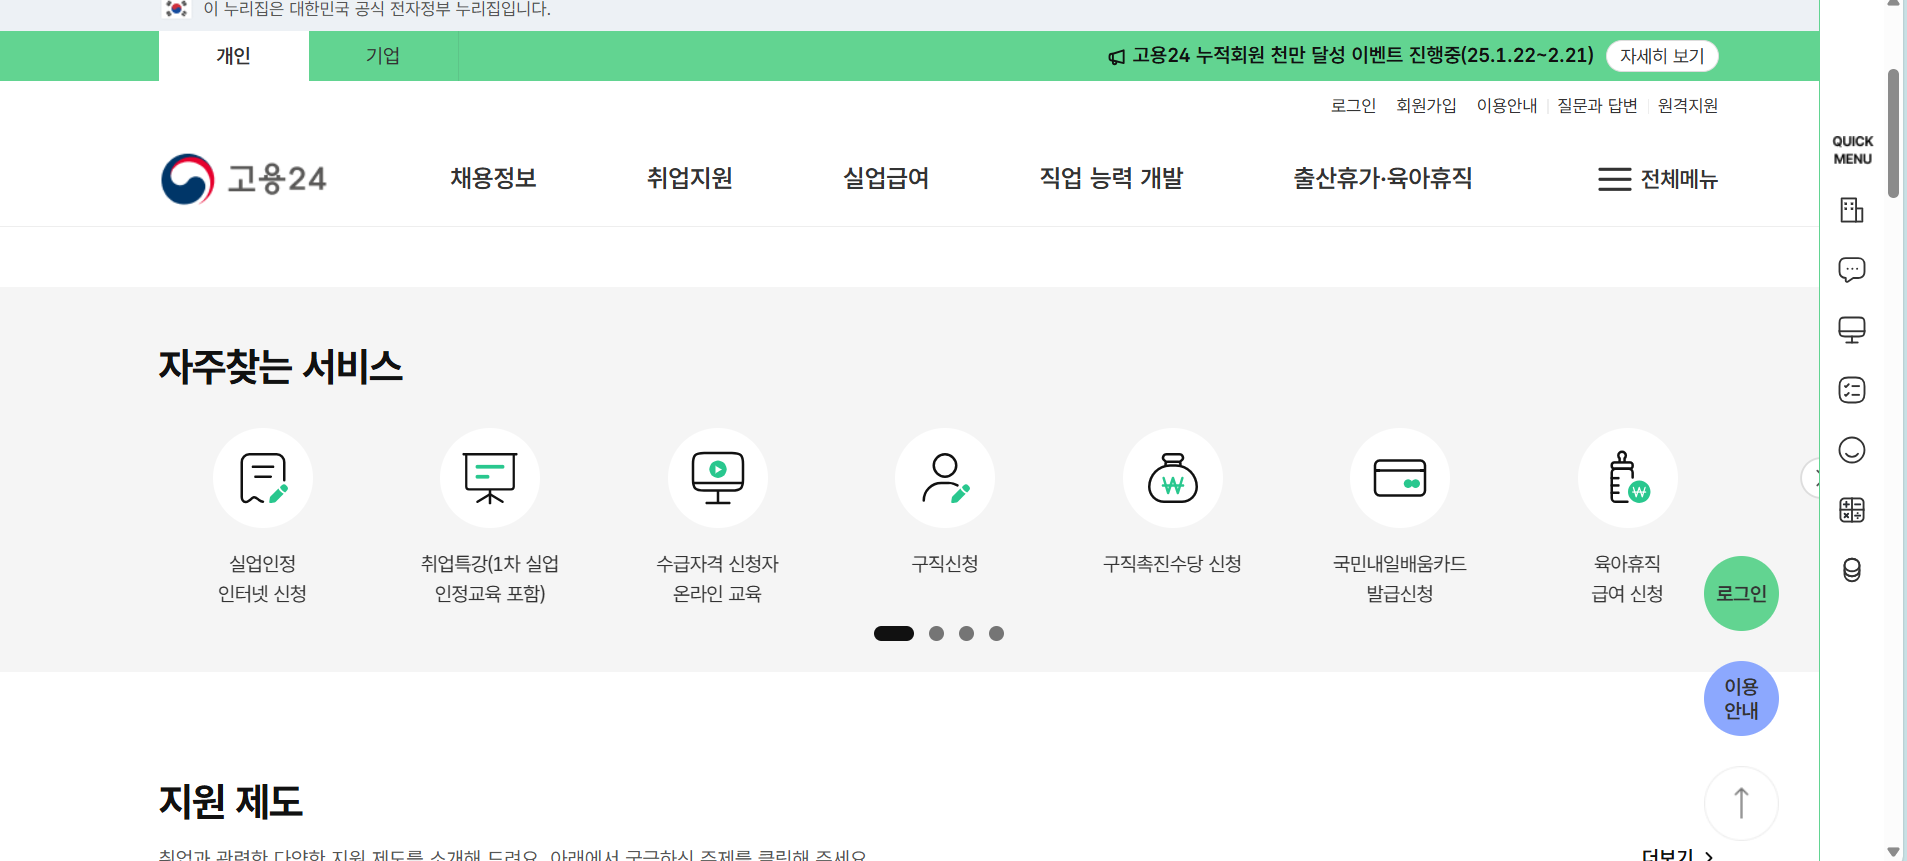Click the checklist icon in Quick Menu
The image size is (1907, 861).
coord(1852,390)
